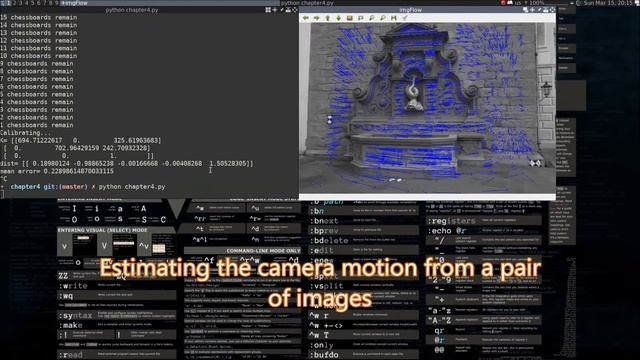Click the pan-up arrow in imgFlow toolbar
640x360 pixels.
click(x=327, y=18)
